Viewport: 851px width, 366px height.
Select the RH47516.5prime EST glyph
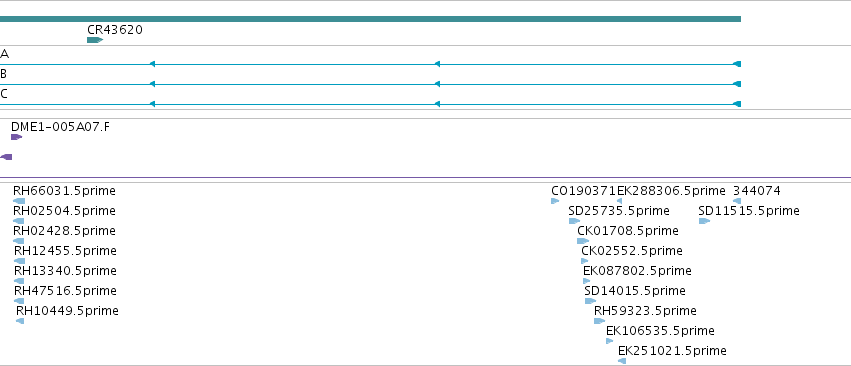[x=19, y=301]
